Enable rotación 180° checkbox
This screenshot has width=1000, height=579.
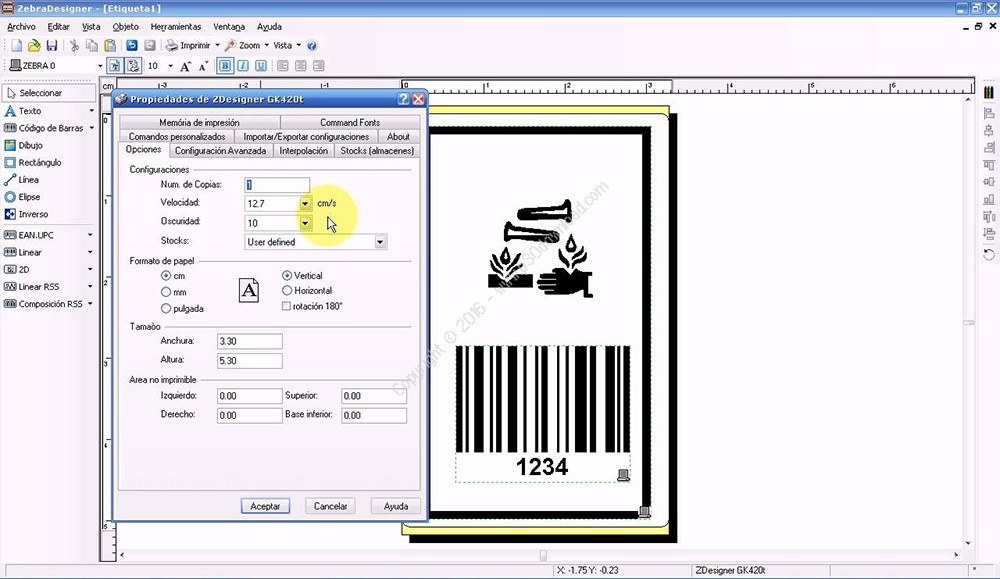click(286, 306)
